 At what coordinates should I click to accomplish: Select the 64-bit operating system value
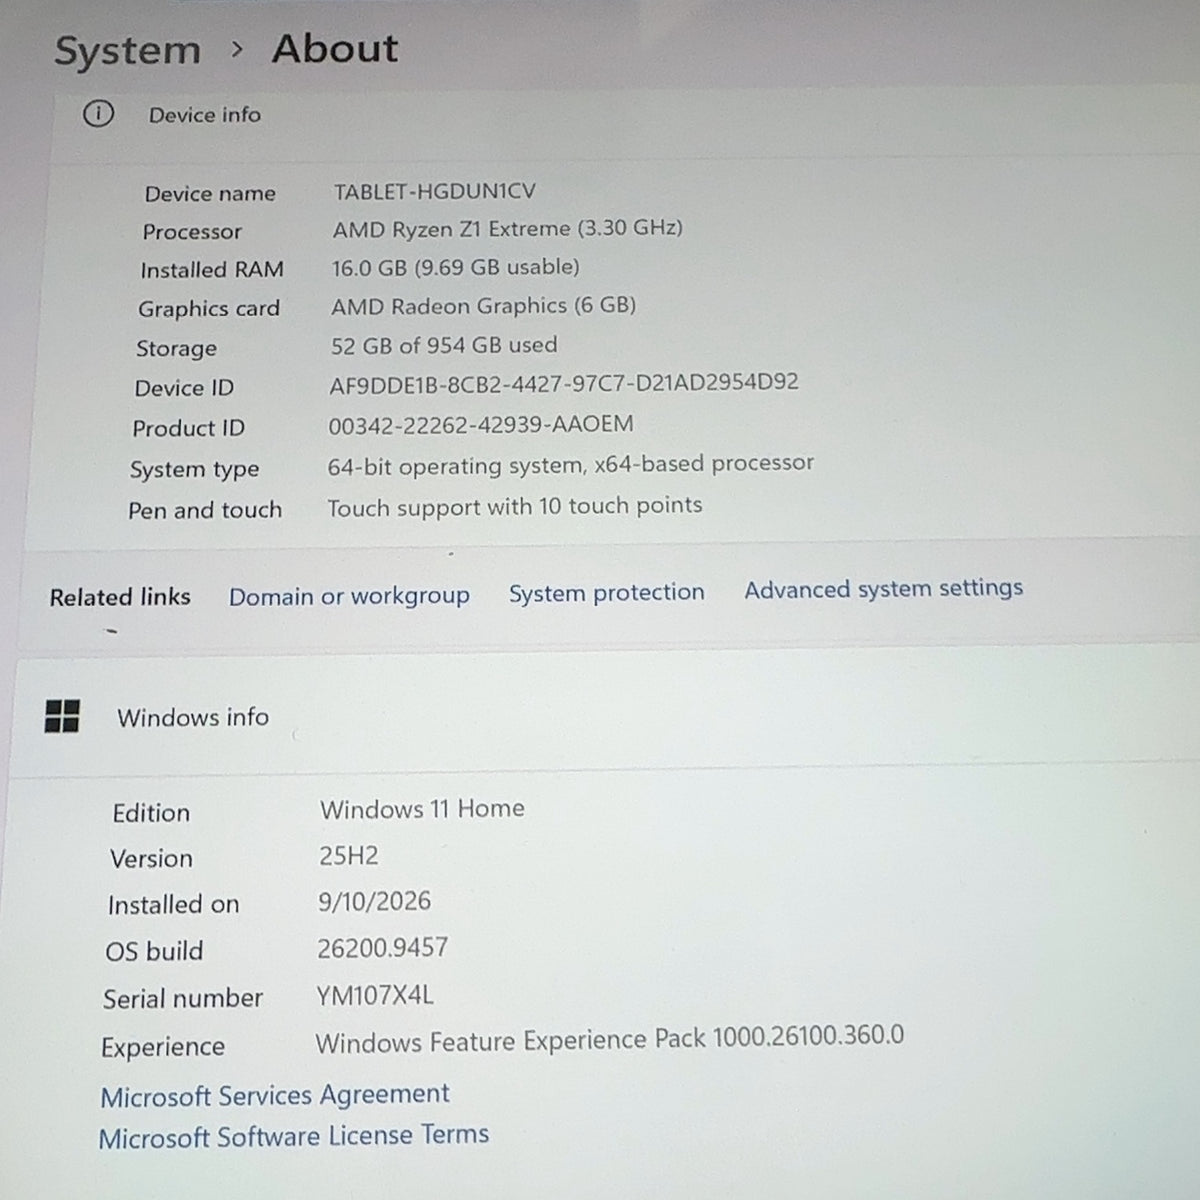570,465
